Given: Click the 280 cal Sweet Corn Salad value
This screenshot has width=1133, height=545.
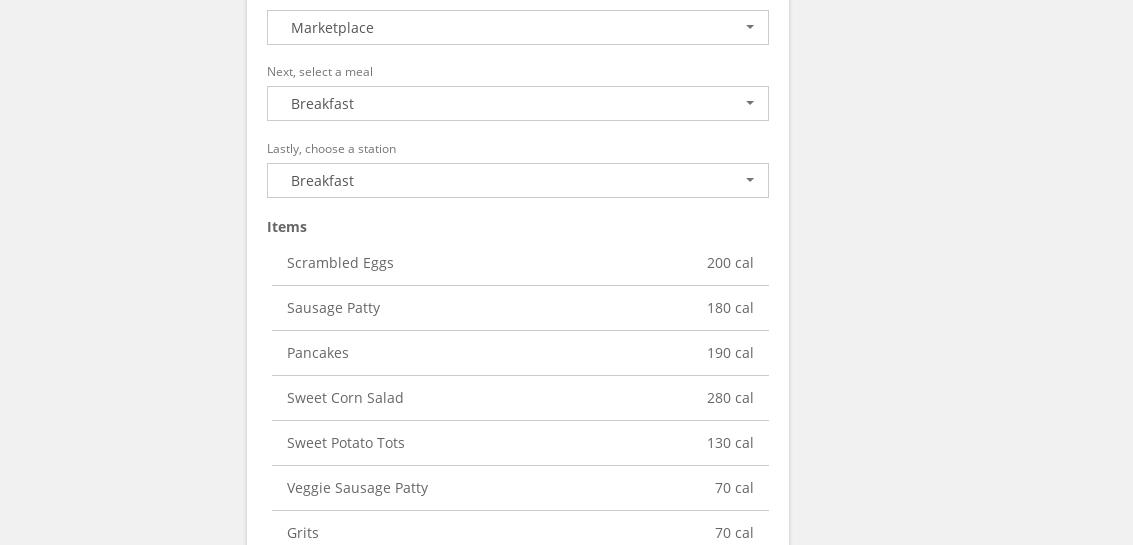Looking at the screenshot, I should click(730, 398).
